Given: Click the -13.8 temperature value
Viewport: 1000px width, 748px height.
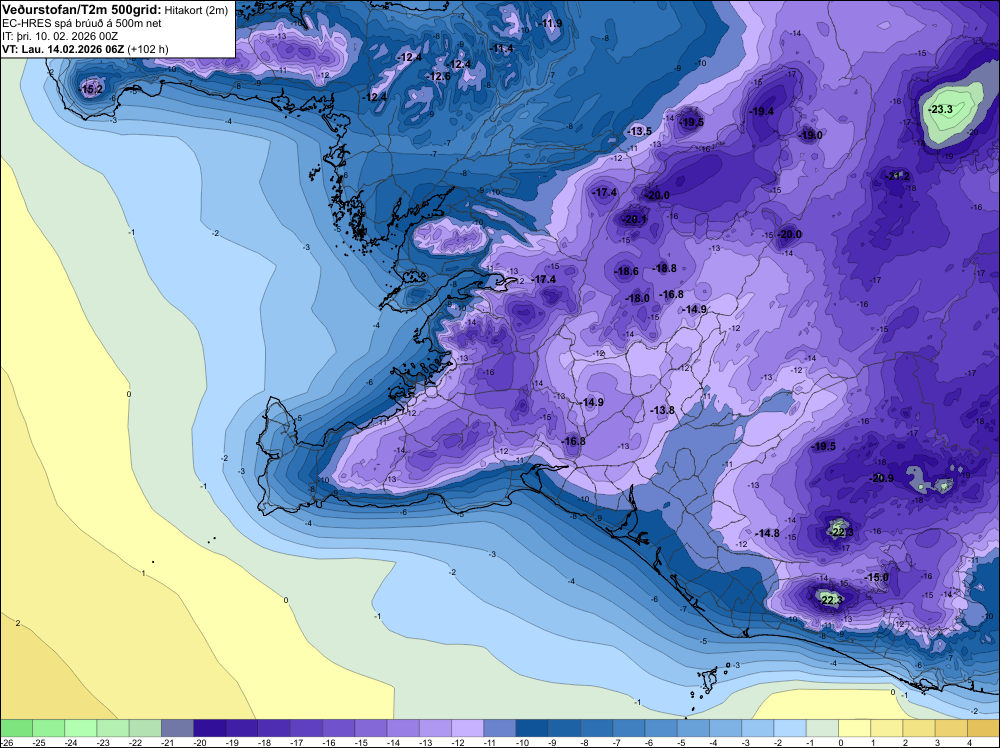Looking at the screenshot, I should tap(663, 410).
